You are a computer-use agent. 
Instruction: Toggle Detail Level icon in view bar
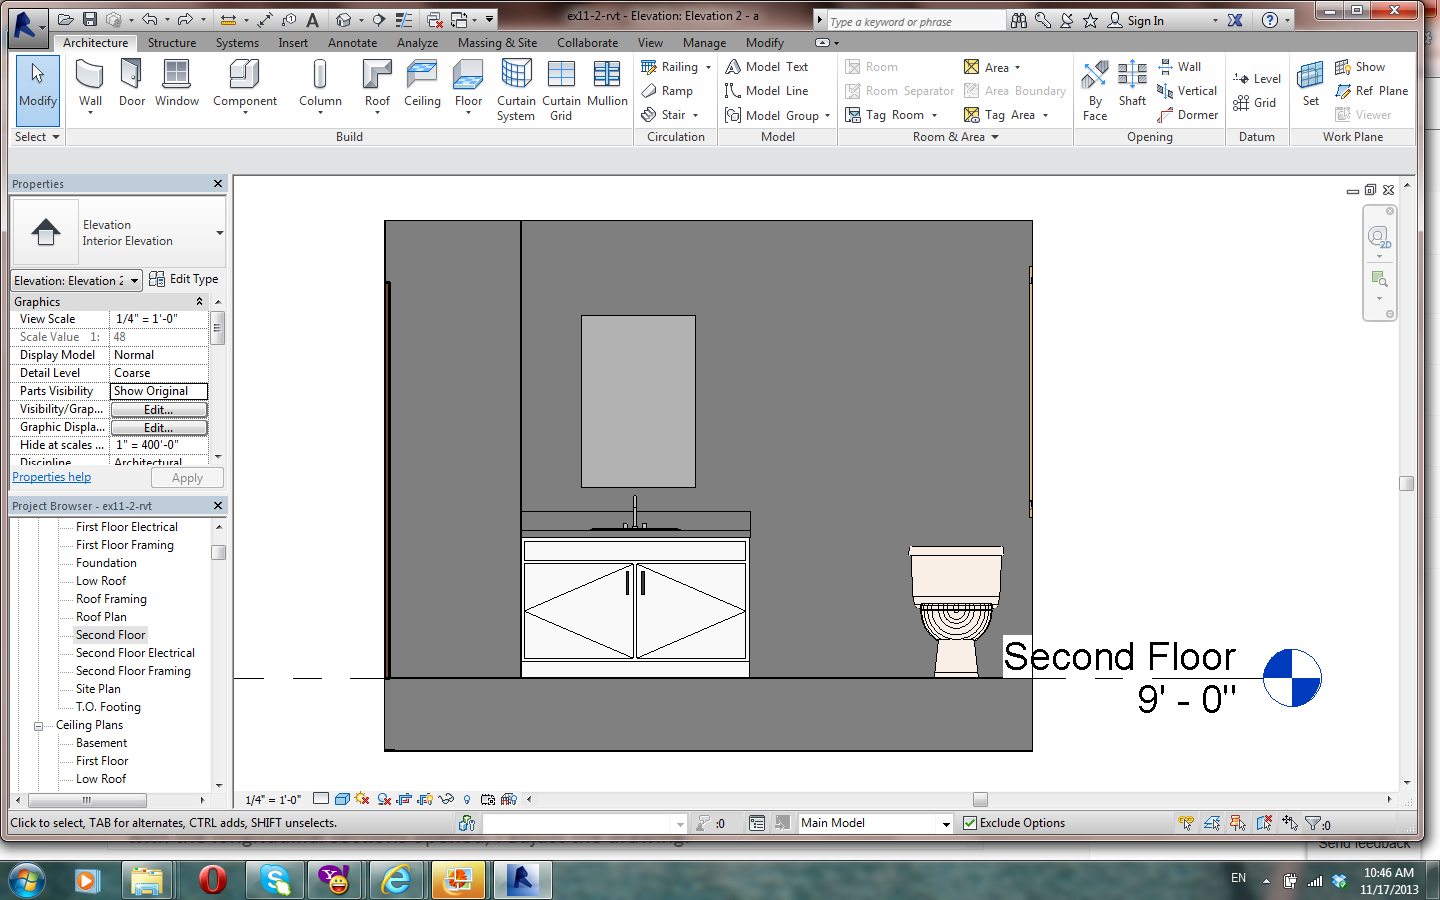[321, 799]
